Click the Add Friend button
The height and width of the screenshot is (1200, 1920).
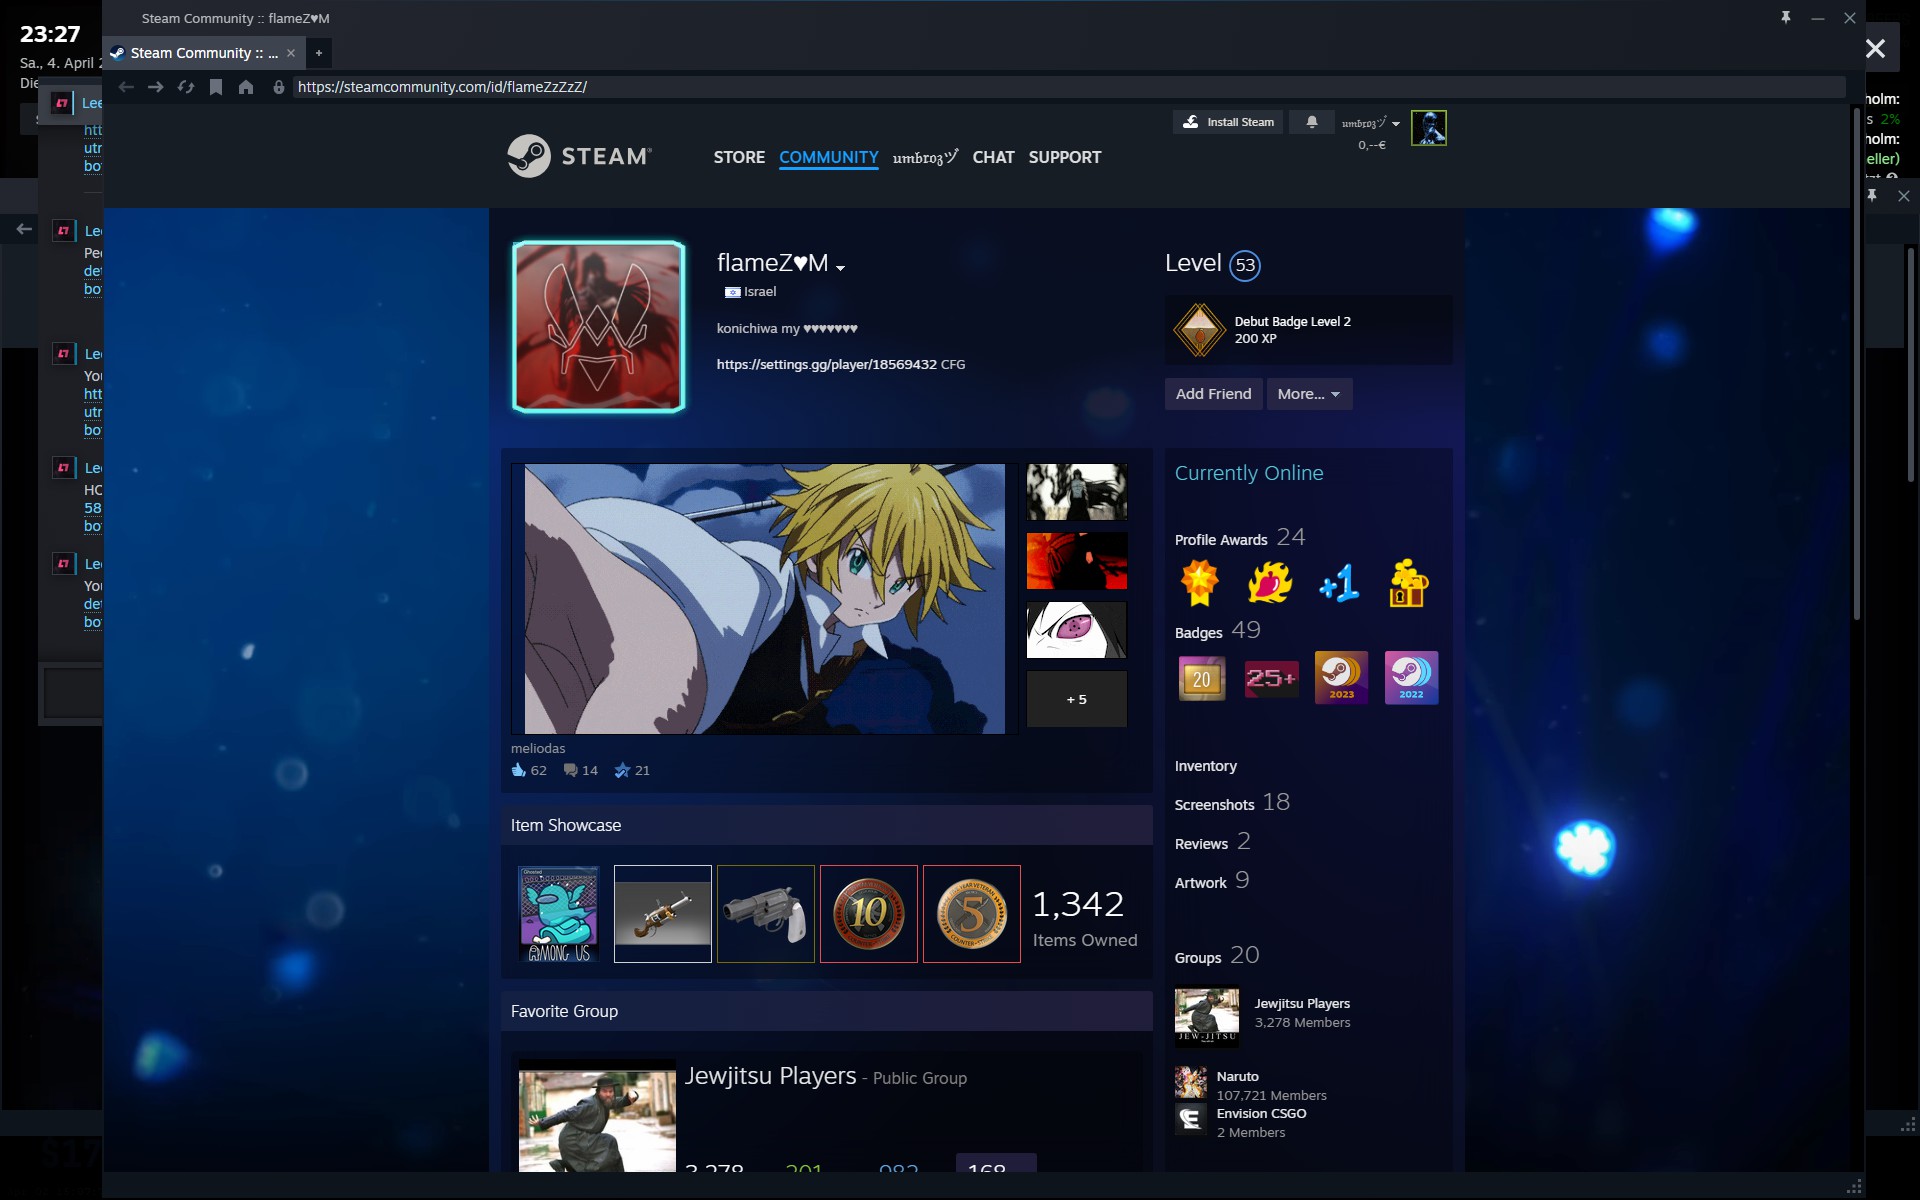(x=1213, y=394)
